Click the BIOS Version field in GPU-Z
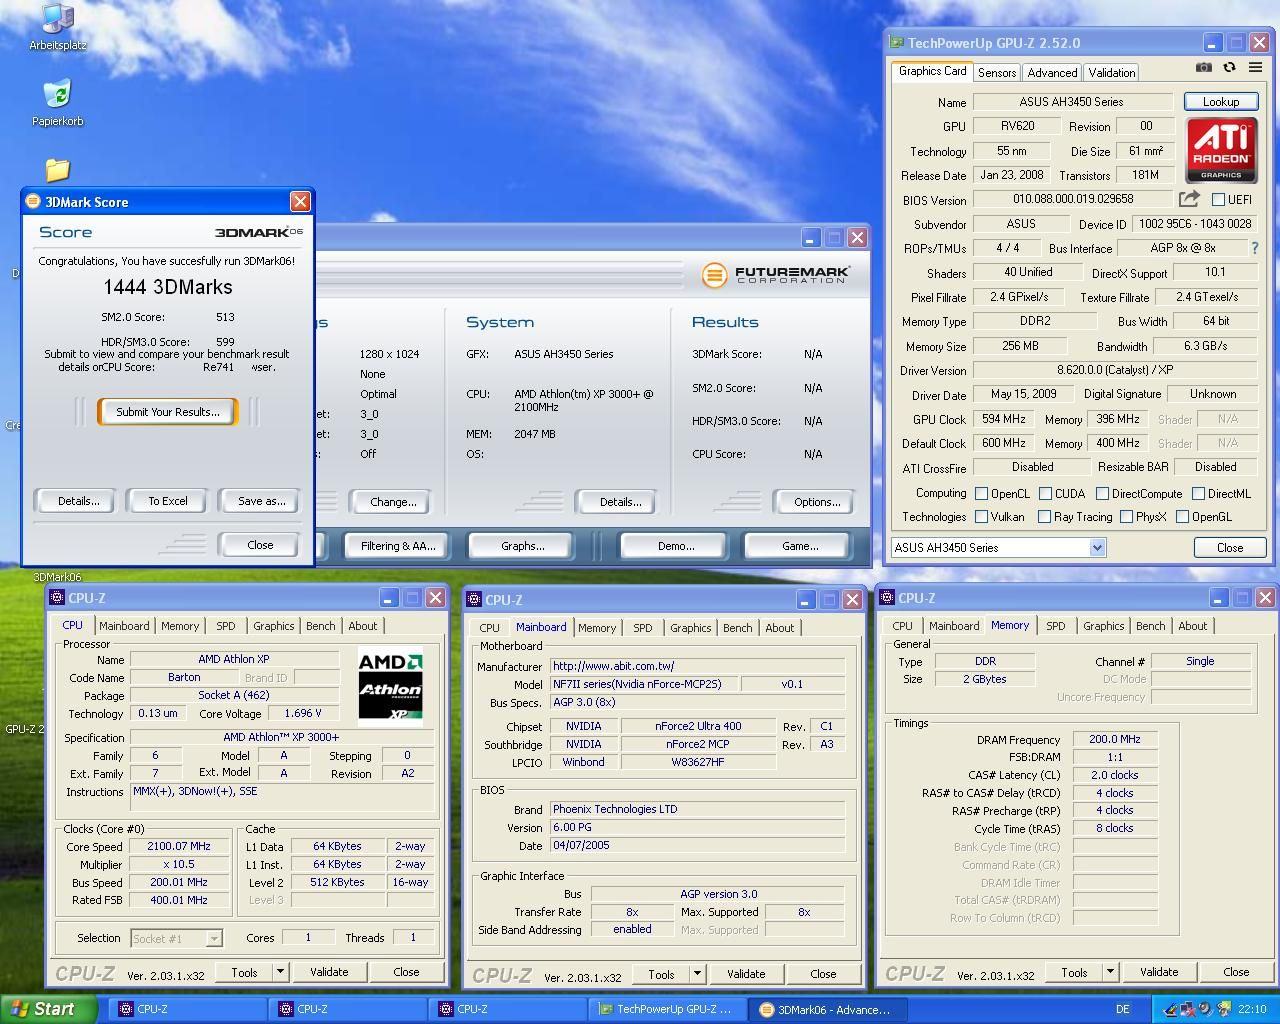Viewport: 1280px width, 1024px height. [x=1073, y=199]
